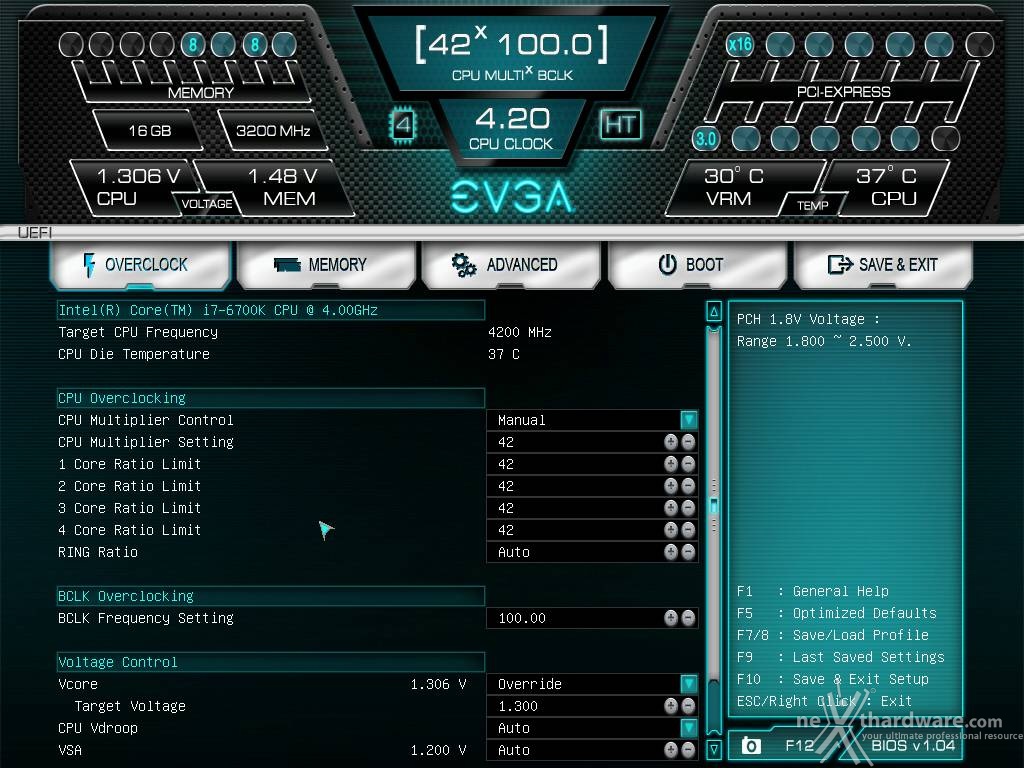Decrease VSA voltage value
The height and width of the screenshot is (768, 1024).
coord(688,750)
